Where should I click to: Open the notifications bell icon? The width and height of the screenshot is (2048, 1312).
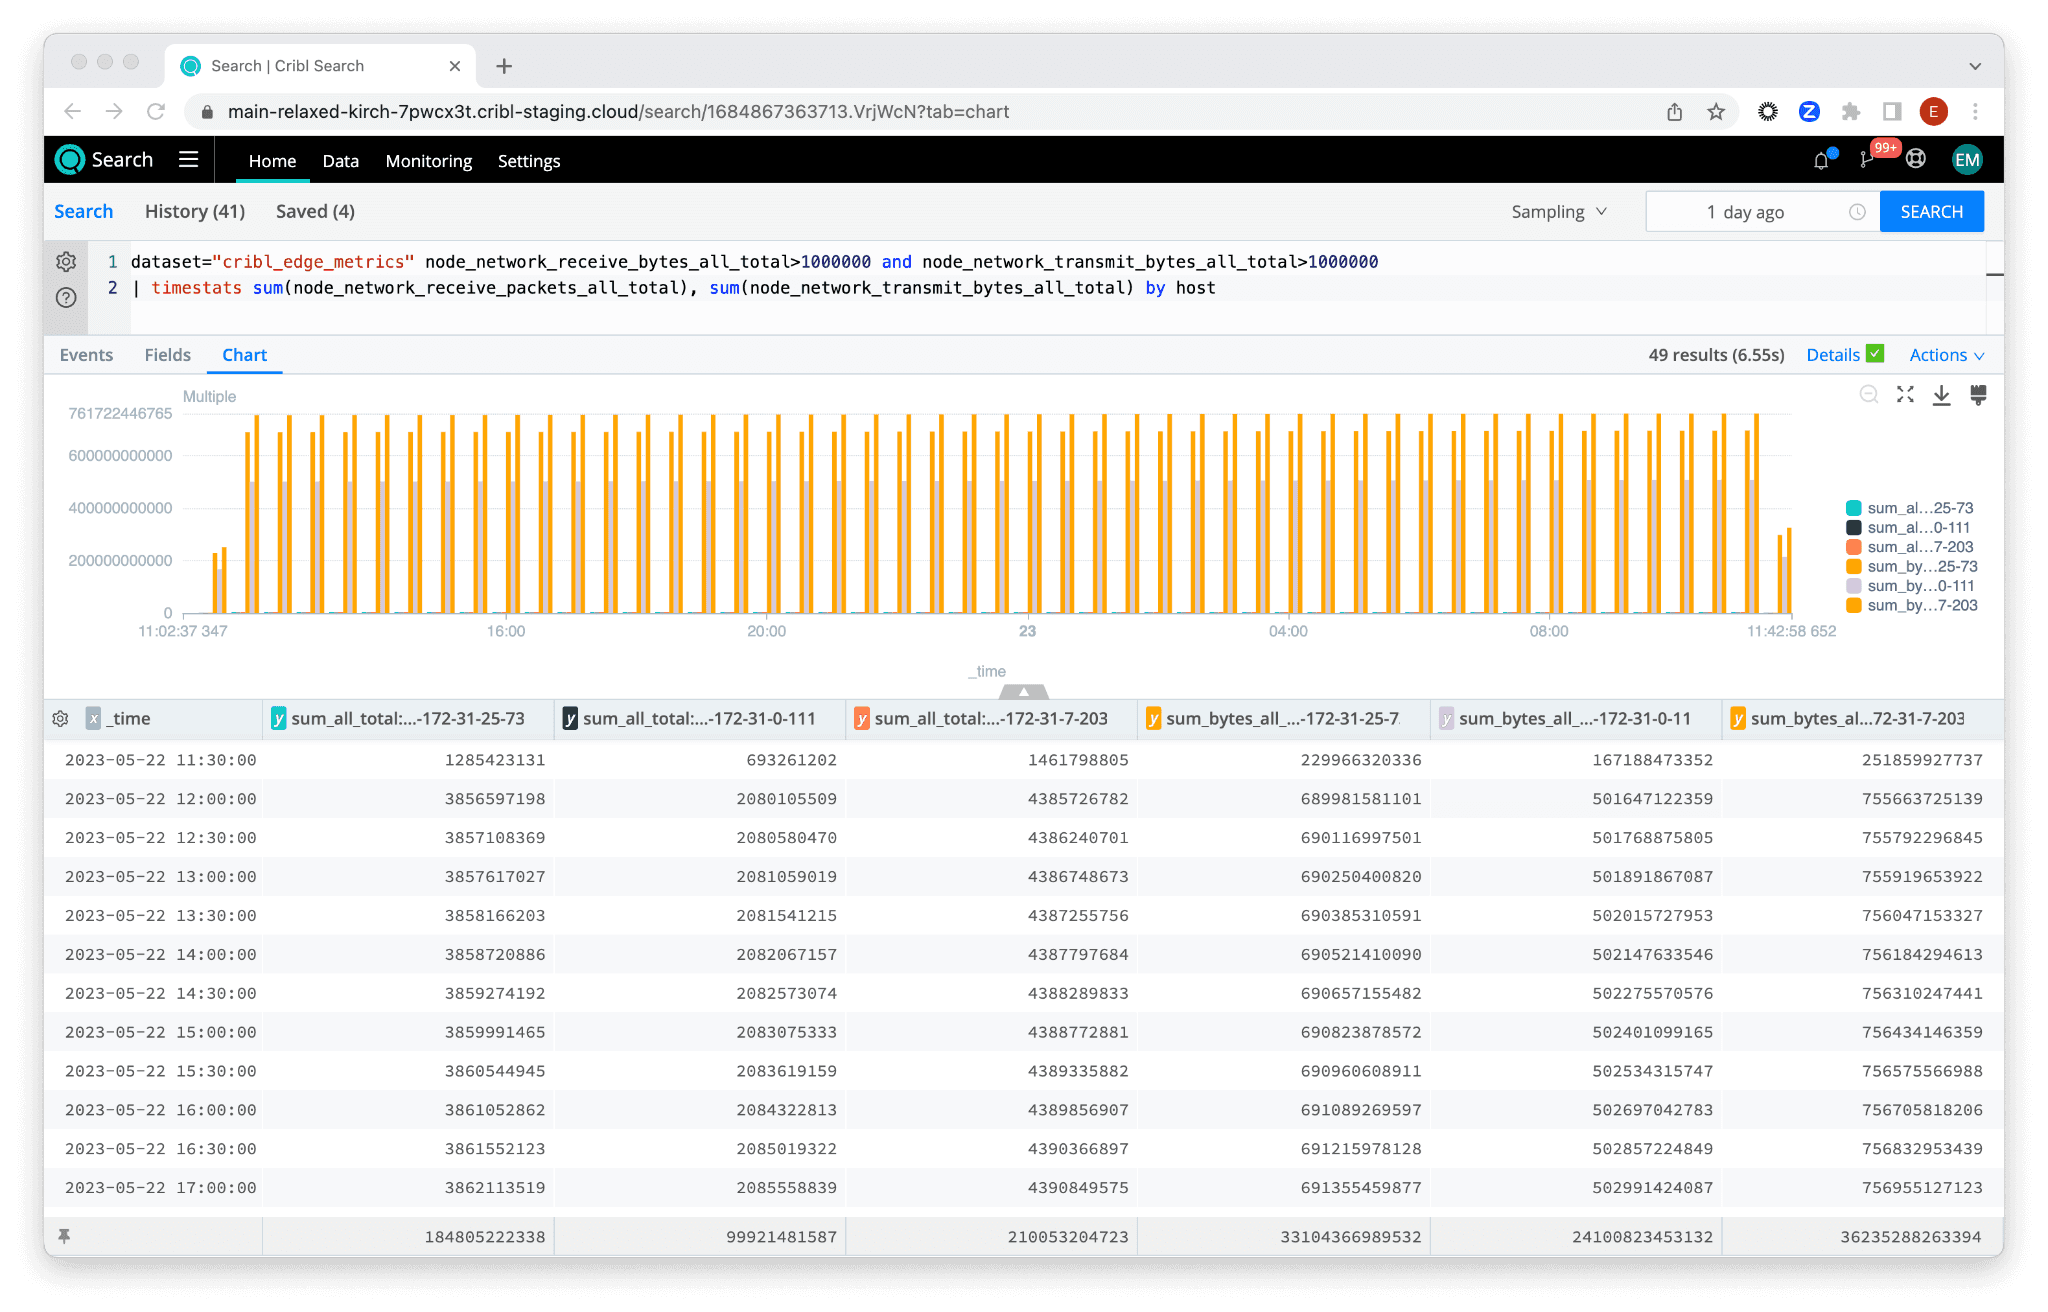tap(1821, 161)
